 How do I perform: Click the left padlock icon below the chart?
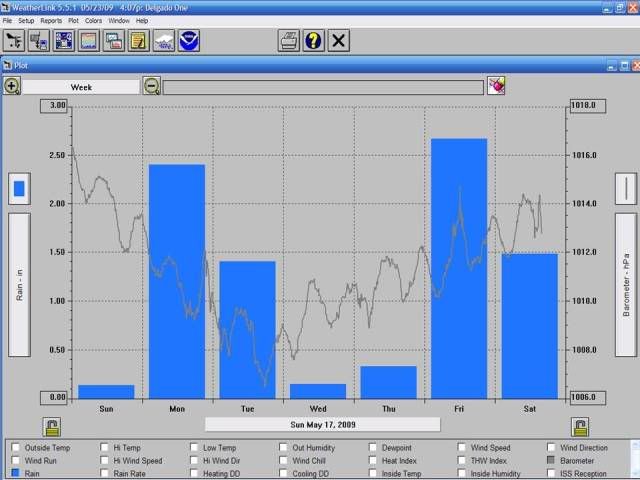click(51, 427)
